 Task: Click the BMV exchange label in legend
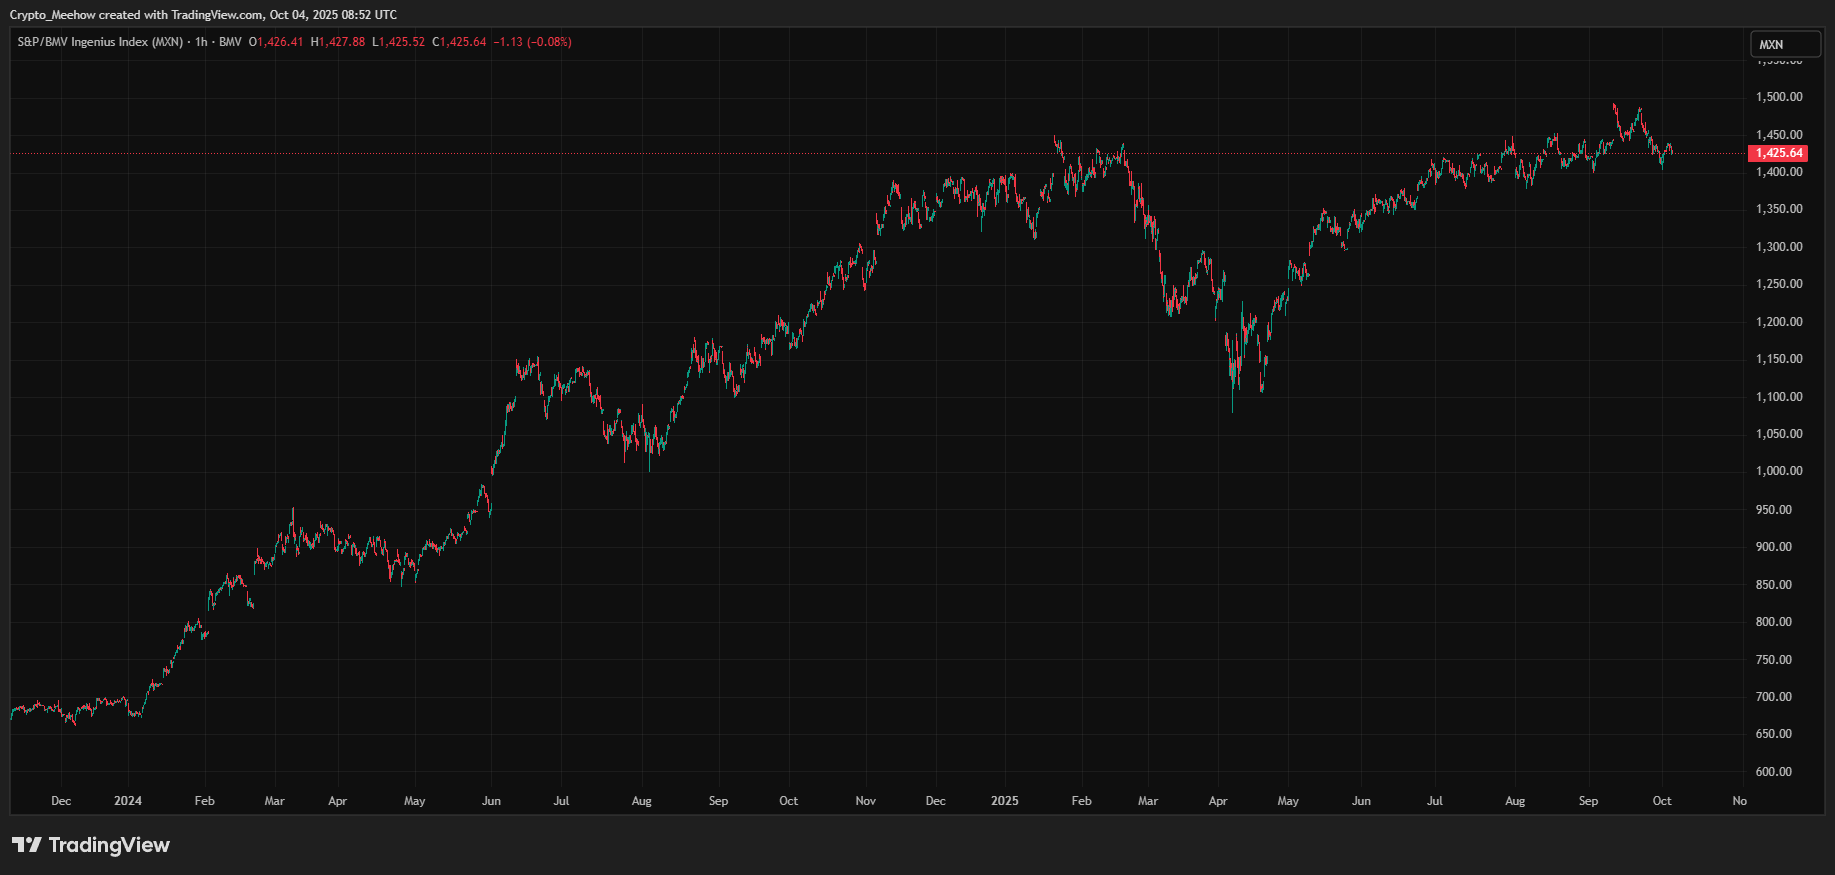click(x=230, y=42)
